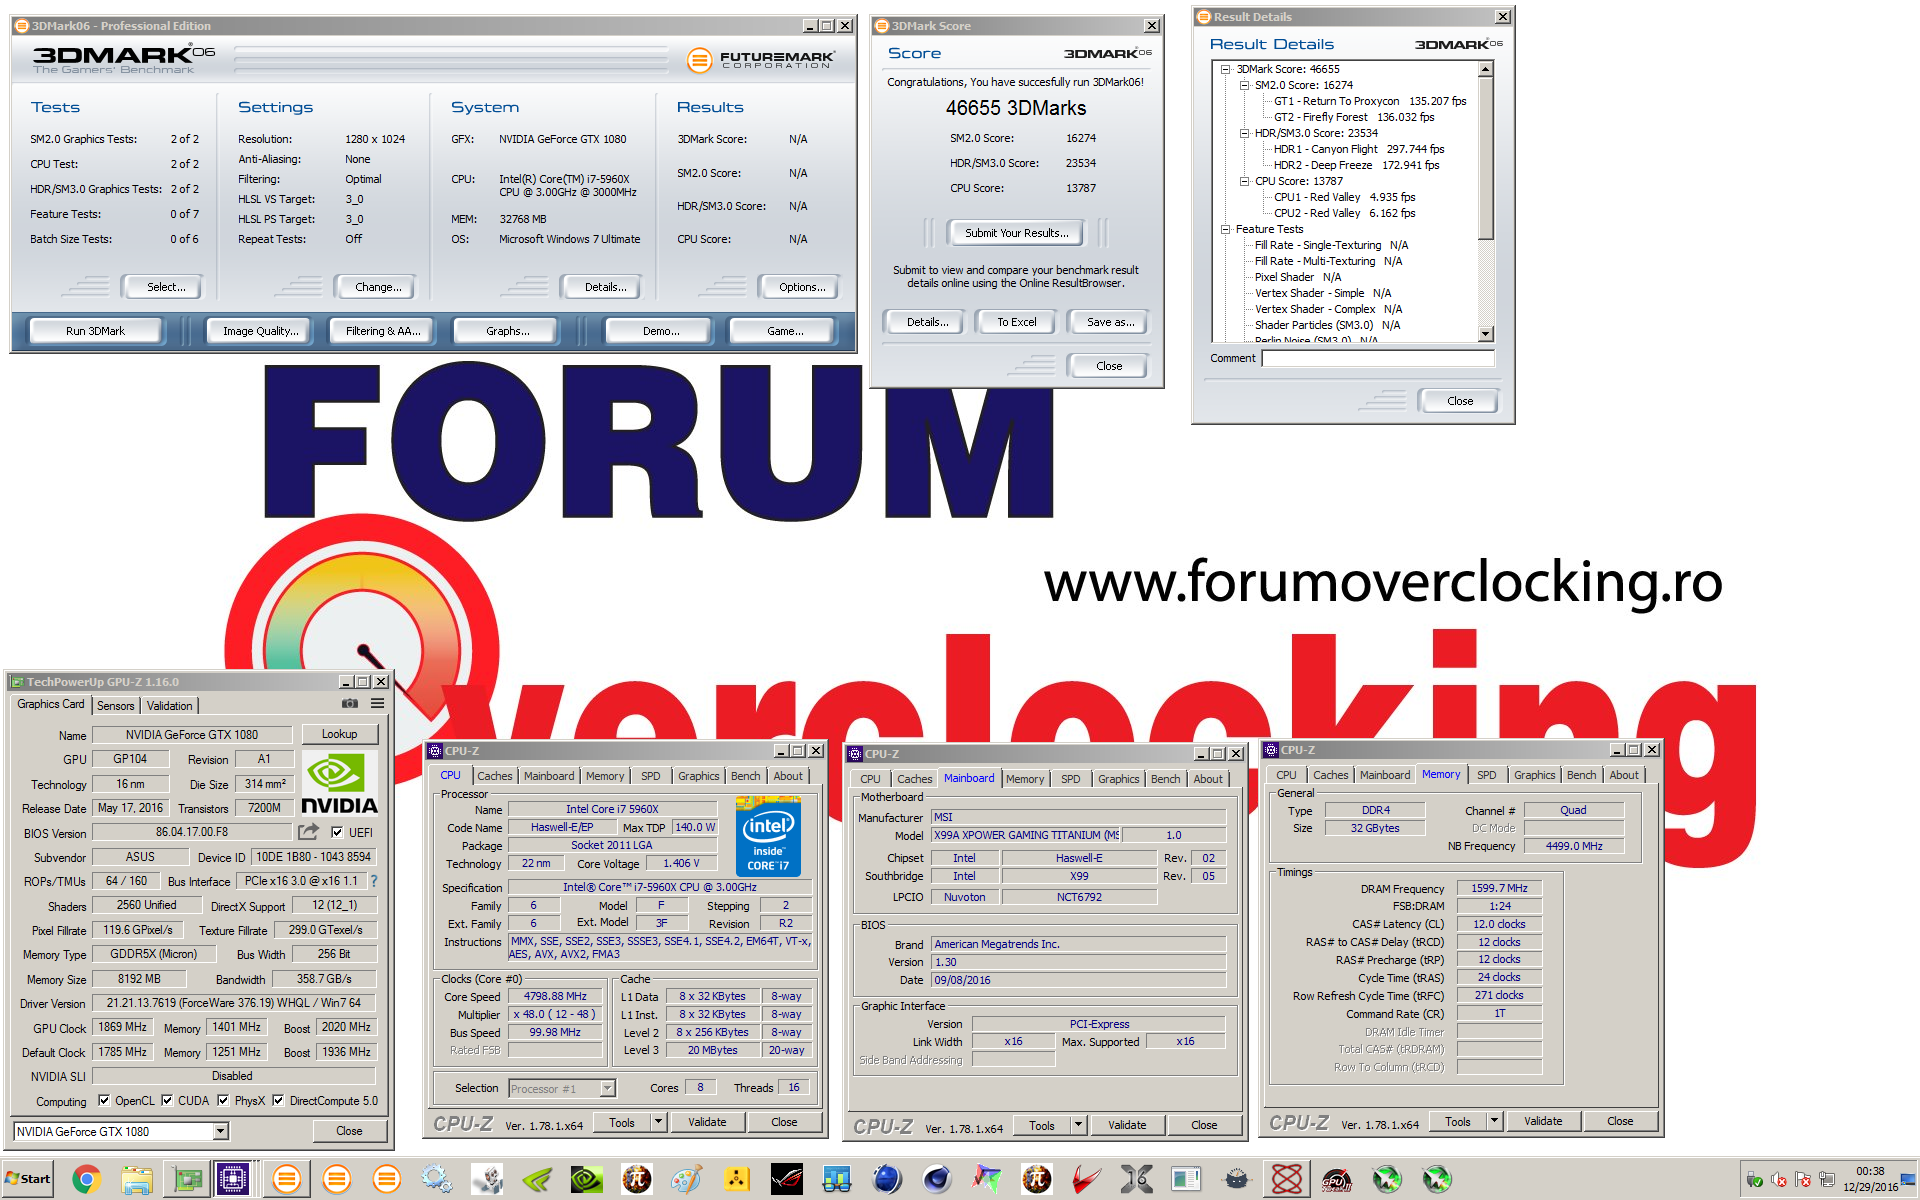
Task: Open Graphics tab in CPU-Z Memory window
Action: [x=1534, y=775]
